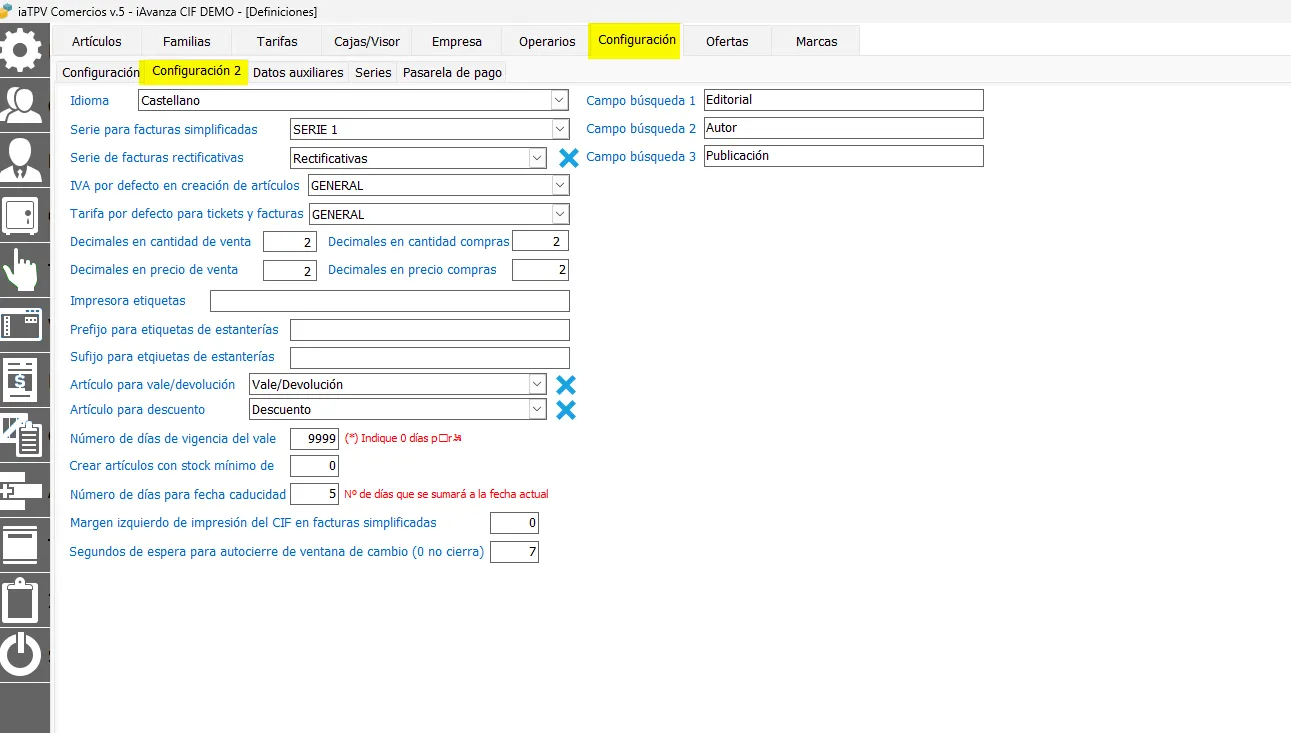Go to the Tarifas tab
Image resolution: width=1291 pixels, height=733 pixels.
277,41
